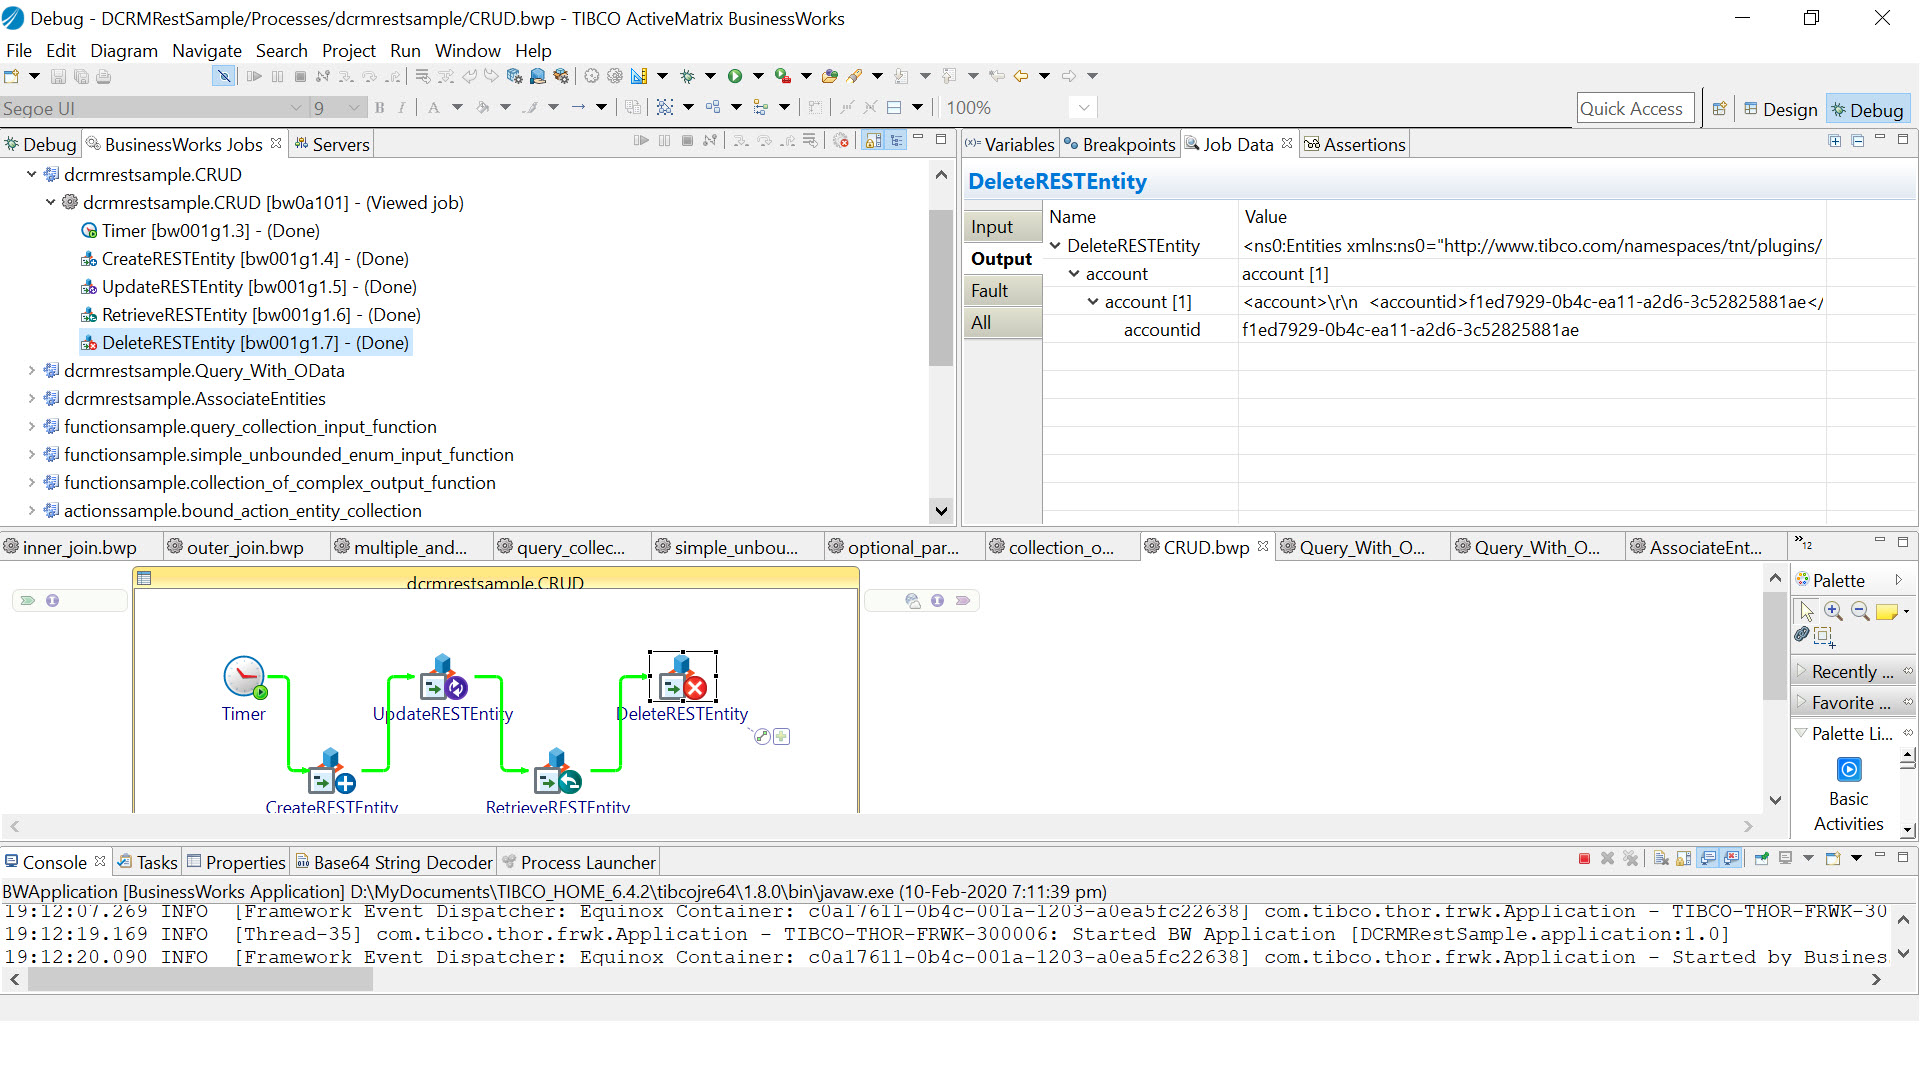
Task: Open the Diagram menu
Action: click(x=124, y=51)
